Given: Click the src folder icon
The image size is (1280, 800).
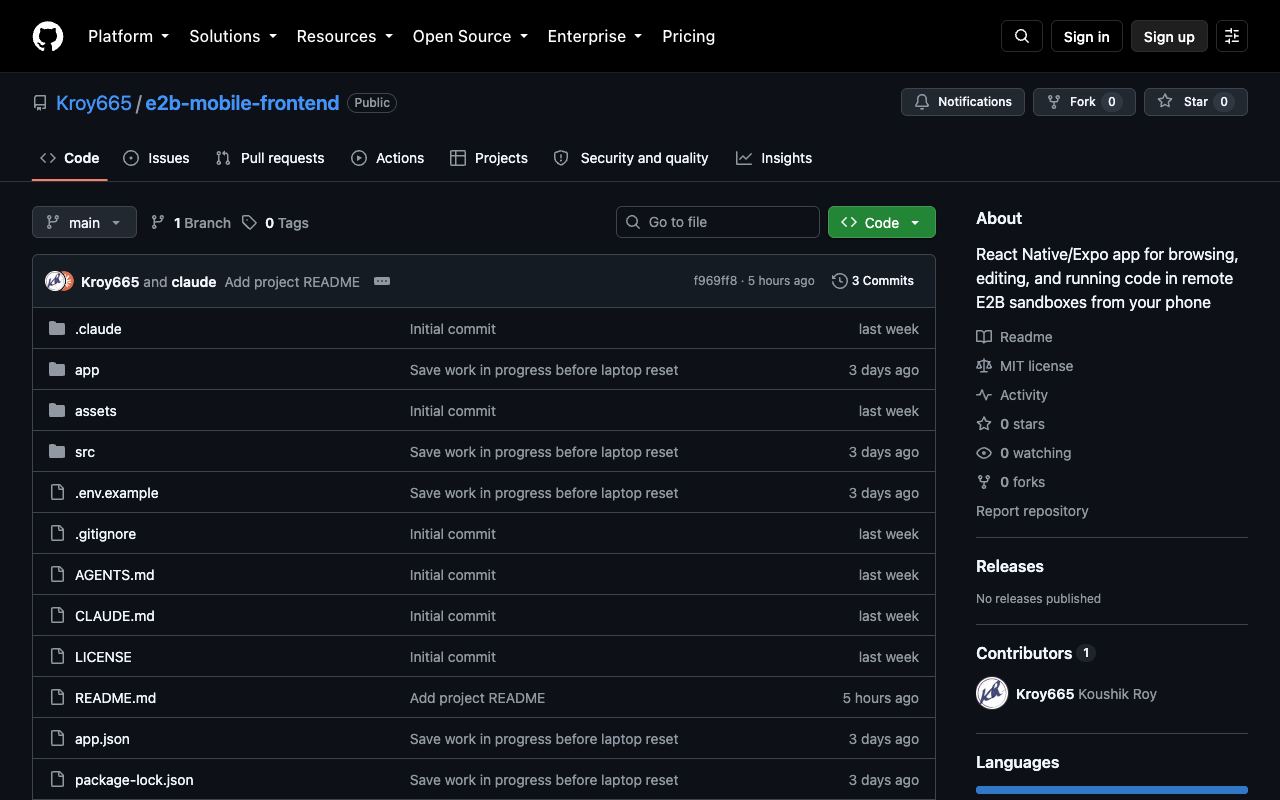Looking at the screenshot, I should [57, 452].
